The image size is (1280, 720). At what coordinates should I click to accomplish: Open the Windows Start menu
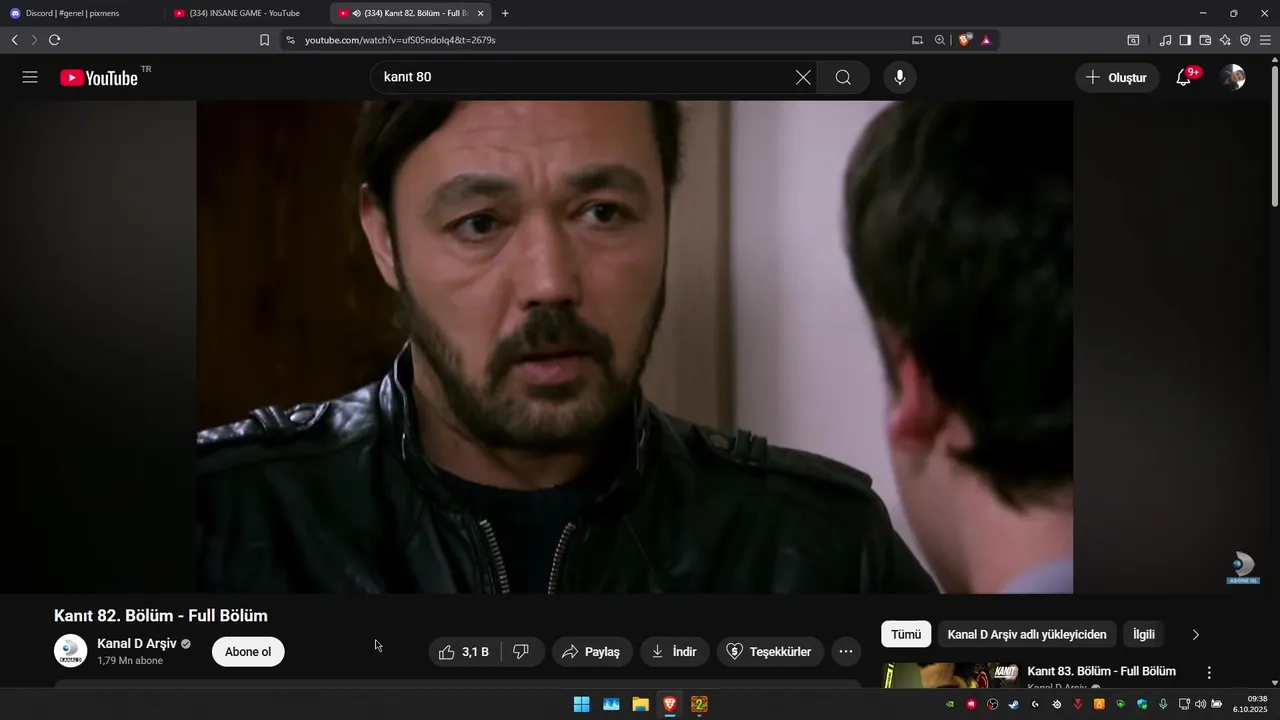[581, 704]
